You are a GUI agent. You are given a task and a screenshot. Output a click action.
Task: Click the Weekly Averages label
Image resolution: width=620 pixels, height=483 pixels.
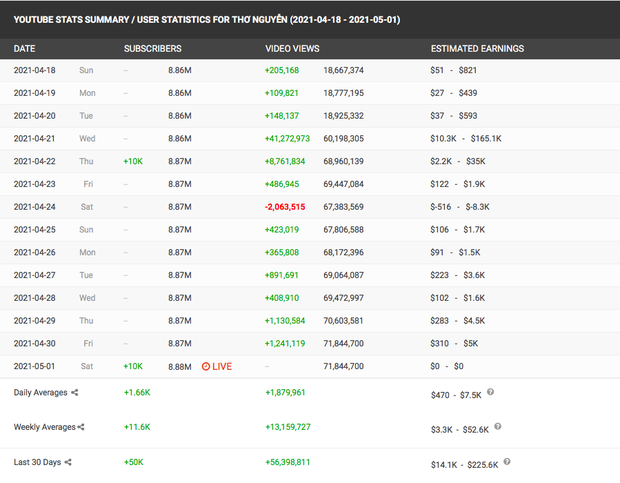click(x=42, y=427)
